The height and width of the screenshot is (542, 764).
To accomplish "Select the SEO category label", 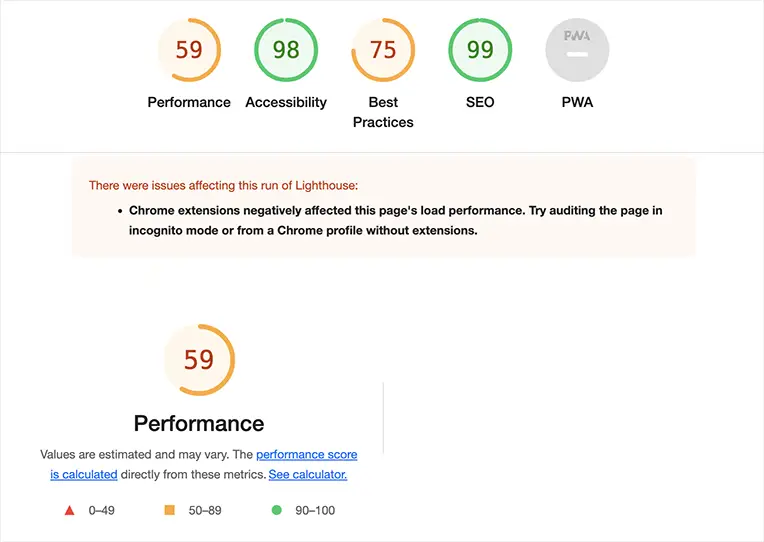I will click(480, 102).
